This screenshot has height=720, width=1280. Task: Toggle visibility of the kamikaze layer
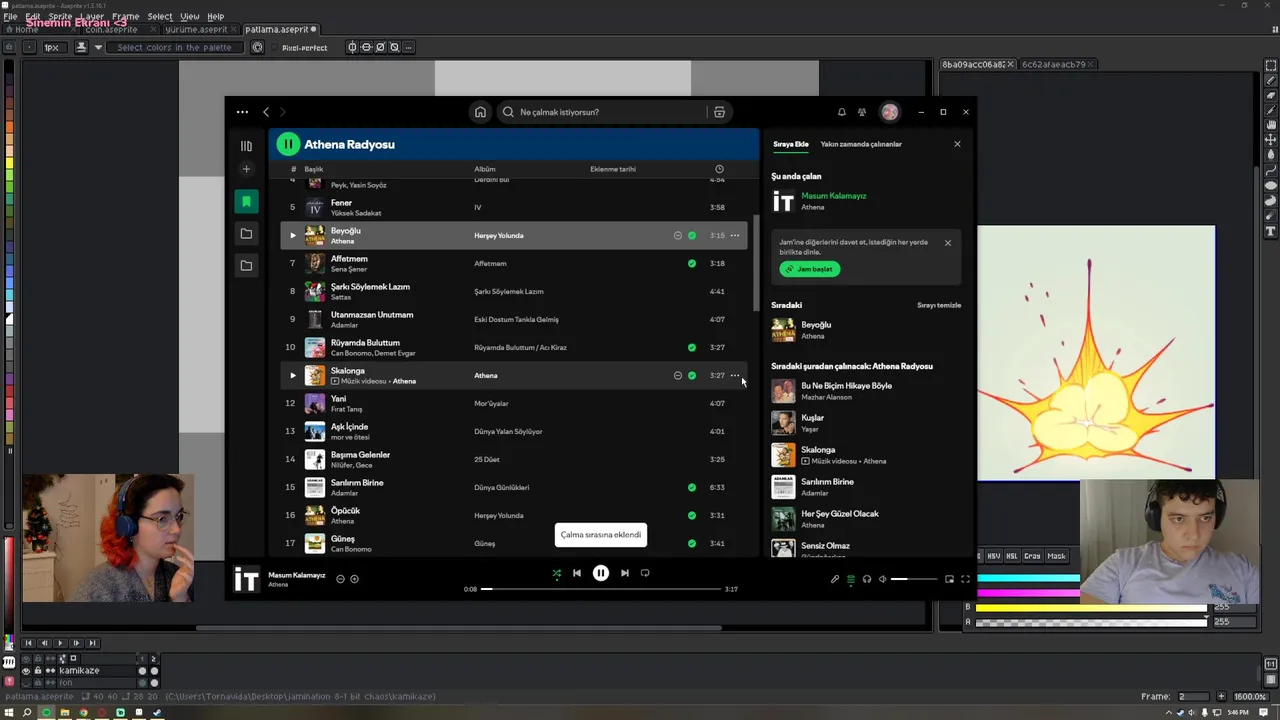tap(26, 671)
